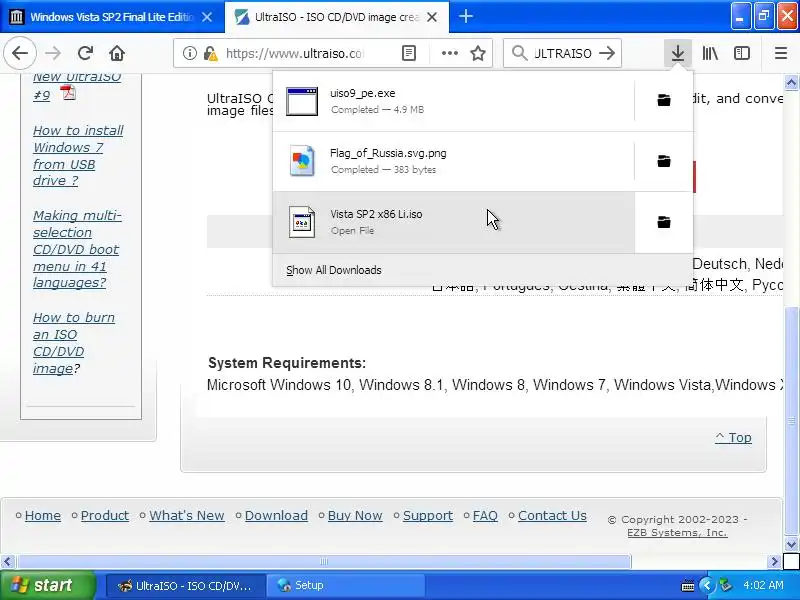Screen dimensions: 800x600
Task: Toggle the downloads panel button
Action: click(x=678, y=53)
